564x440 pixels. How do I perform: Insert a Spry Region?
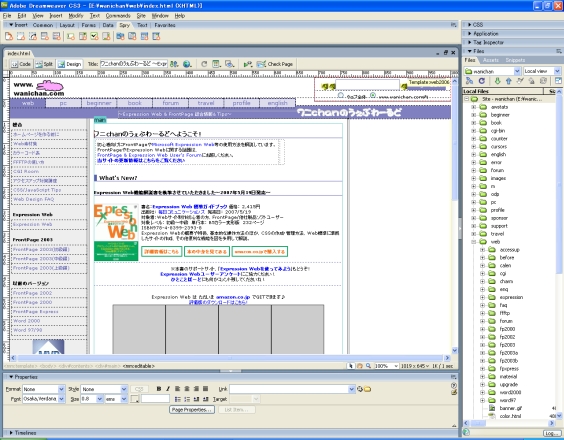(x=21, y=36)
